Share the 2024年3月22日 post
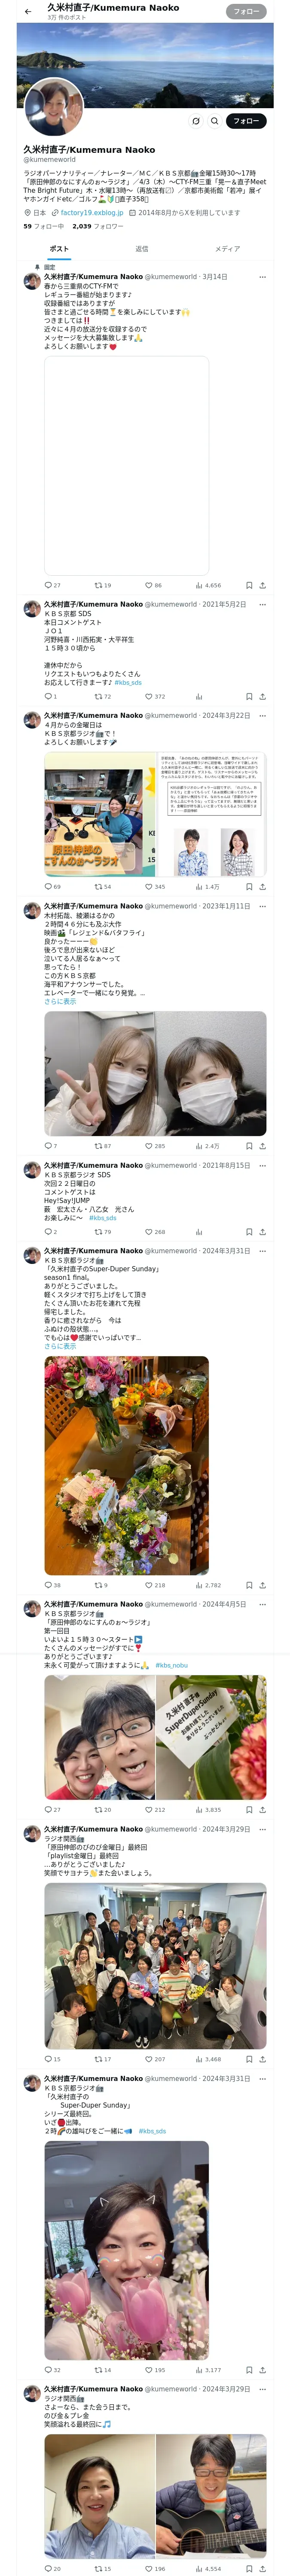 [262, 886]
